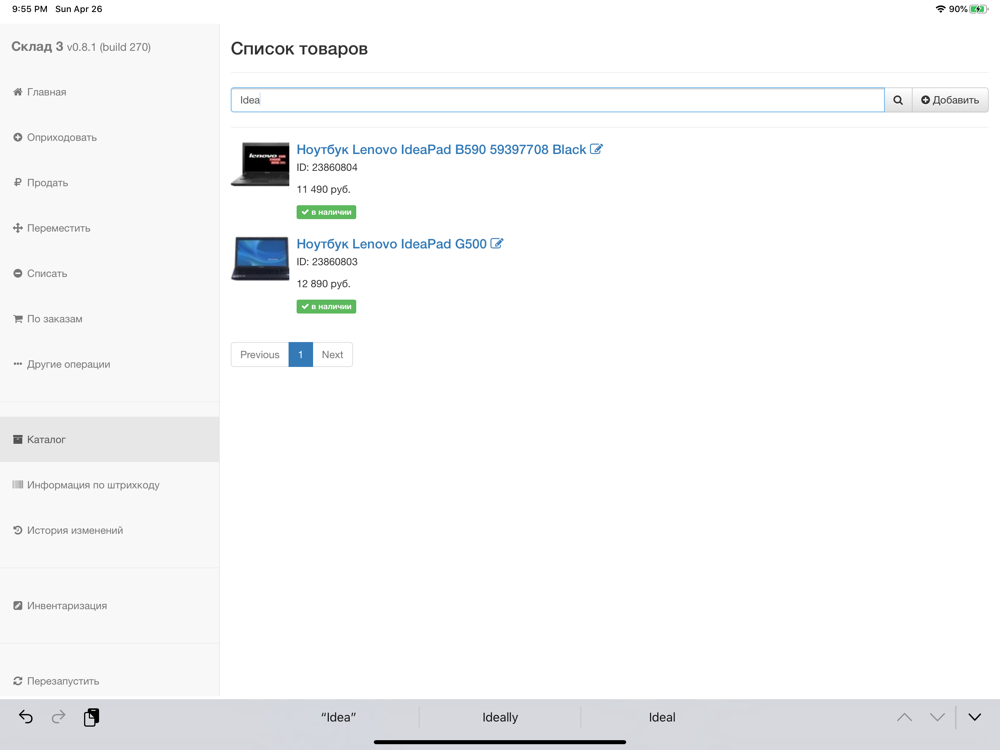Open Ноутбук Lenovo IdeaPad G500 link
This screenshot has width=1000, height=750.
[392, 244]
